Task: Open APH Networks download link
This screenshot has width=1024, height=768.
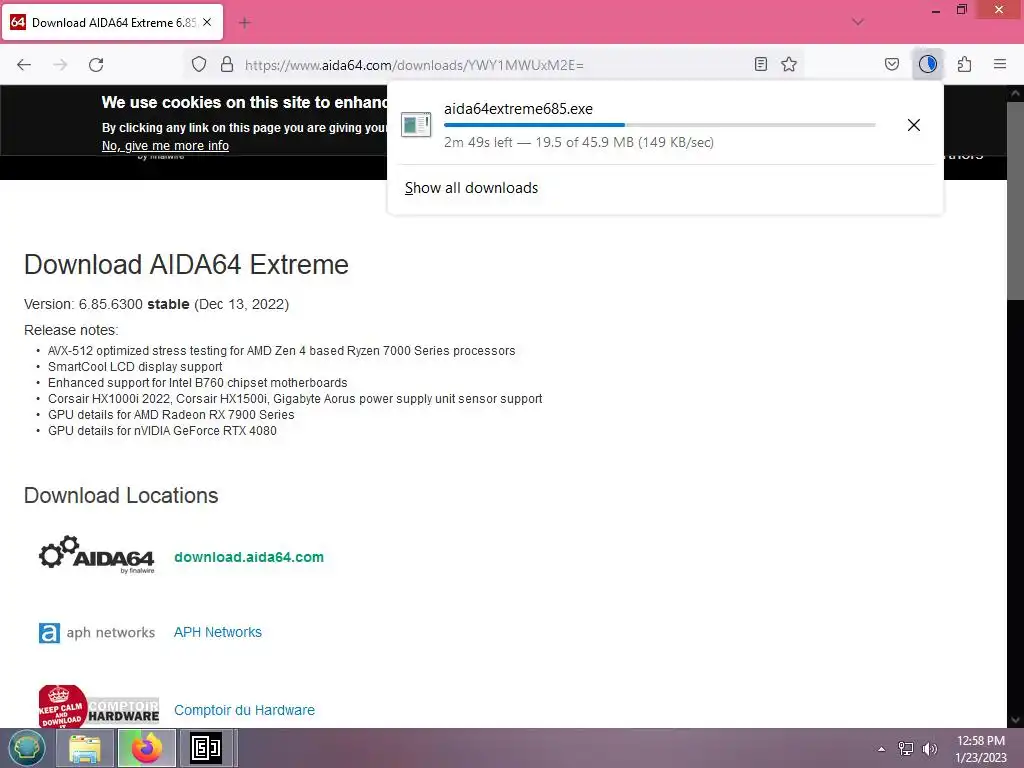Action: tap(217, 632)
